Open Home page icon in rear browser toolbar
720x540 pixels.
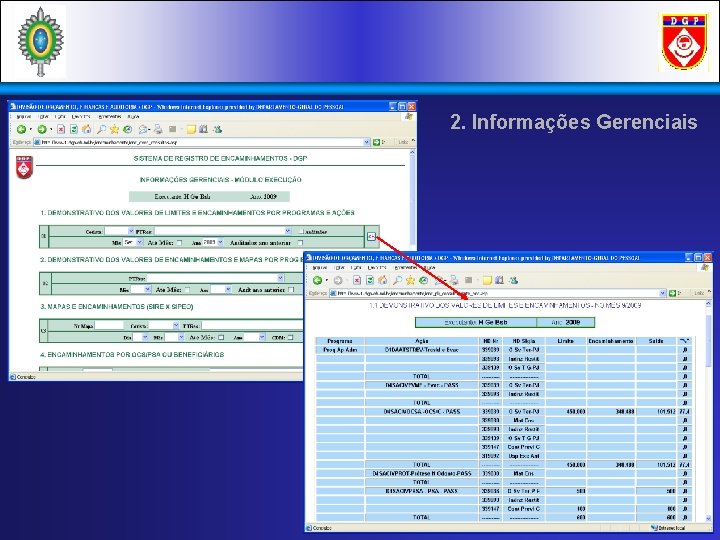86,129
